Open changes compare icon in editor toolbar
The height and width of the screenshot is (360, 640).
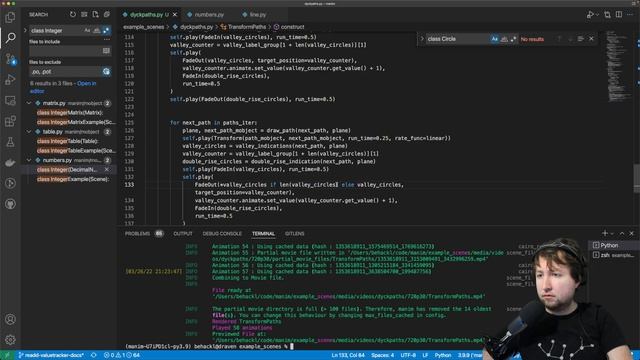[x=607, y=15]
